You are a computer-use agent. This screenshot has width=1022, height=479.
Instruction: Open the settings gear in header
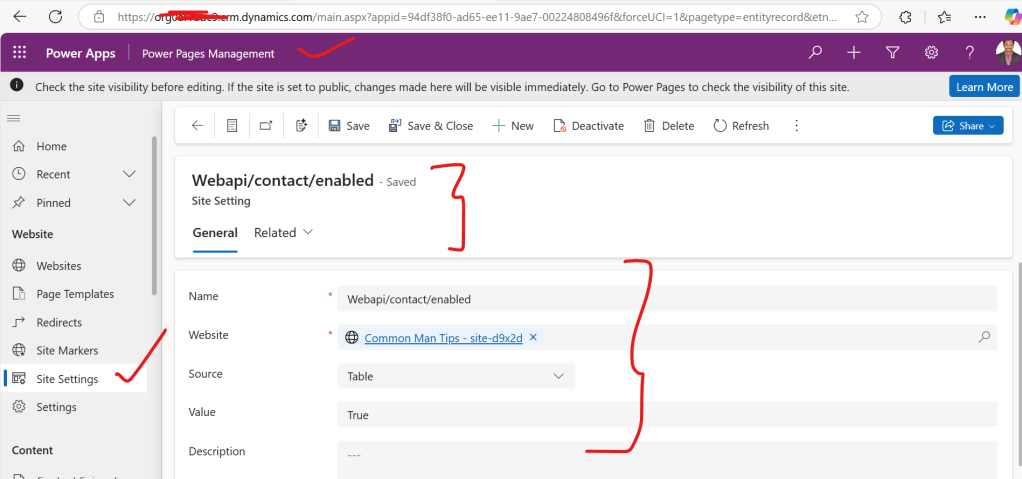[x=931, y=53]
